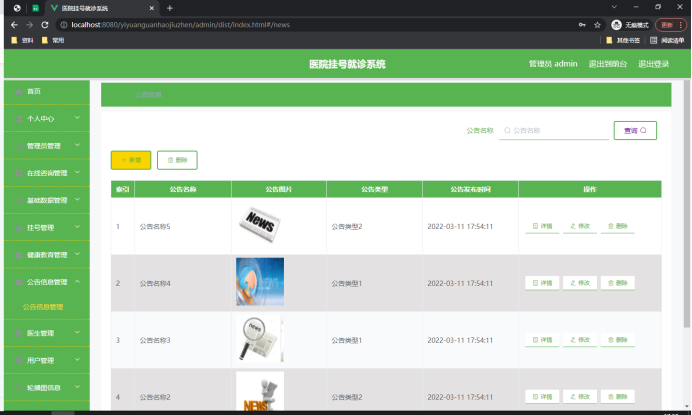The height and width of the screenshot is (415, 692).
Task: Click the 管理员 admin label in header
Action: [553, 64]
